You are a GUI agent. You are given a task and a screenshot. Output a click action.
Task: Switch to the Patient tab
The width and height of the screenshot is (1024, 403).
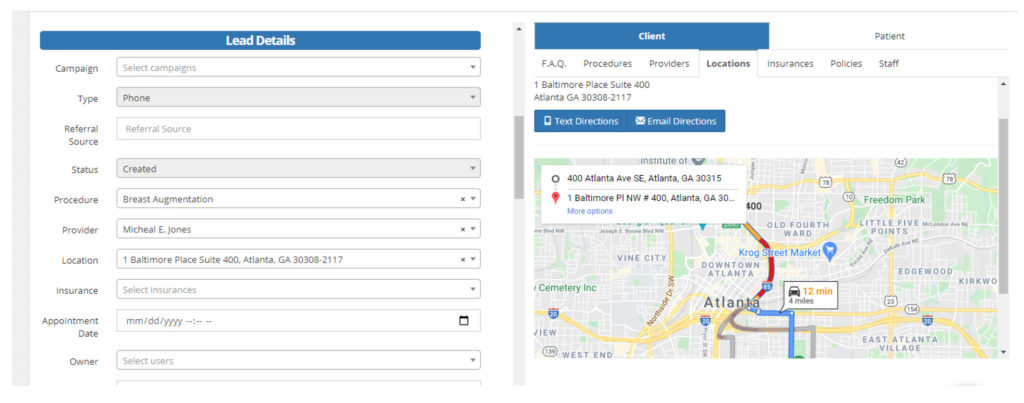coord(888,36)
